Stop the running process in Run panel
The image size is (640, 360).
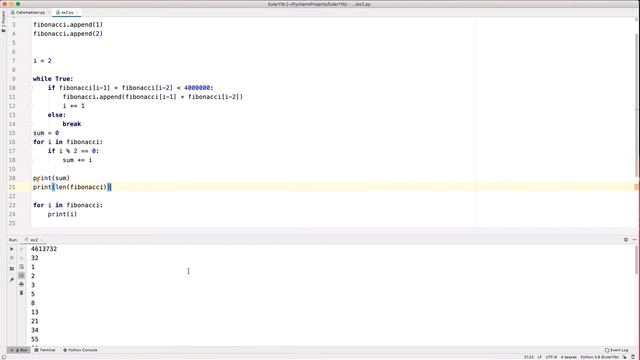click(x=11, y=258)
